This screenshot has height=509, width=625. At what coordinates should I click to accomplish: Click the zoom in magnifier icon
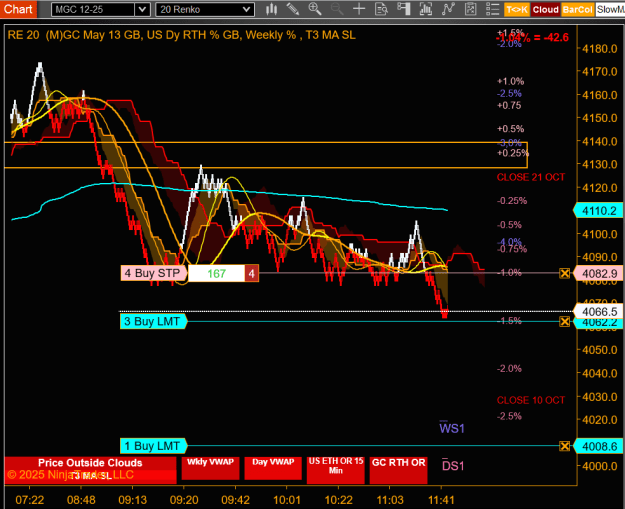(x=315, y=9)
